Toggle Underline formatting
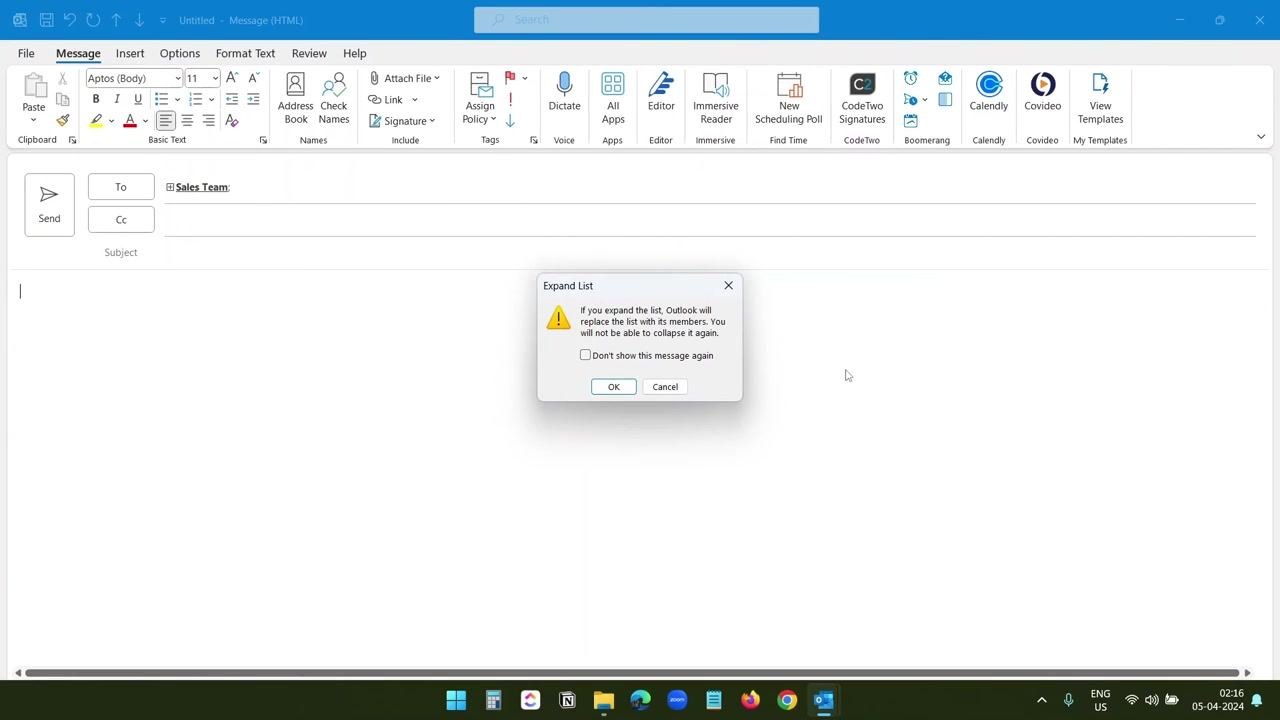 [138, 99]
